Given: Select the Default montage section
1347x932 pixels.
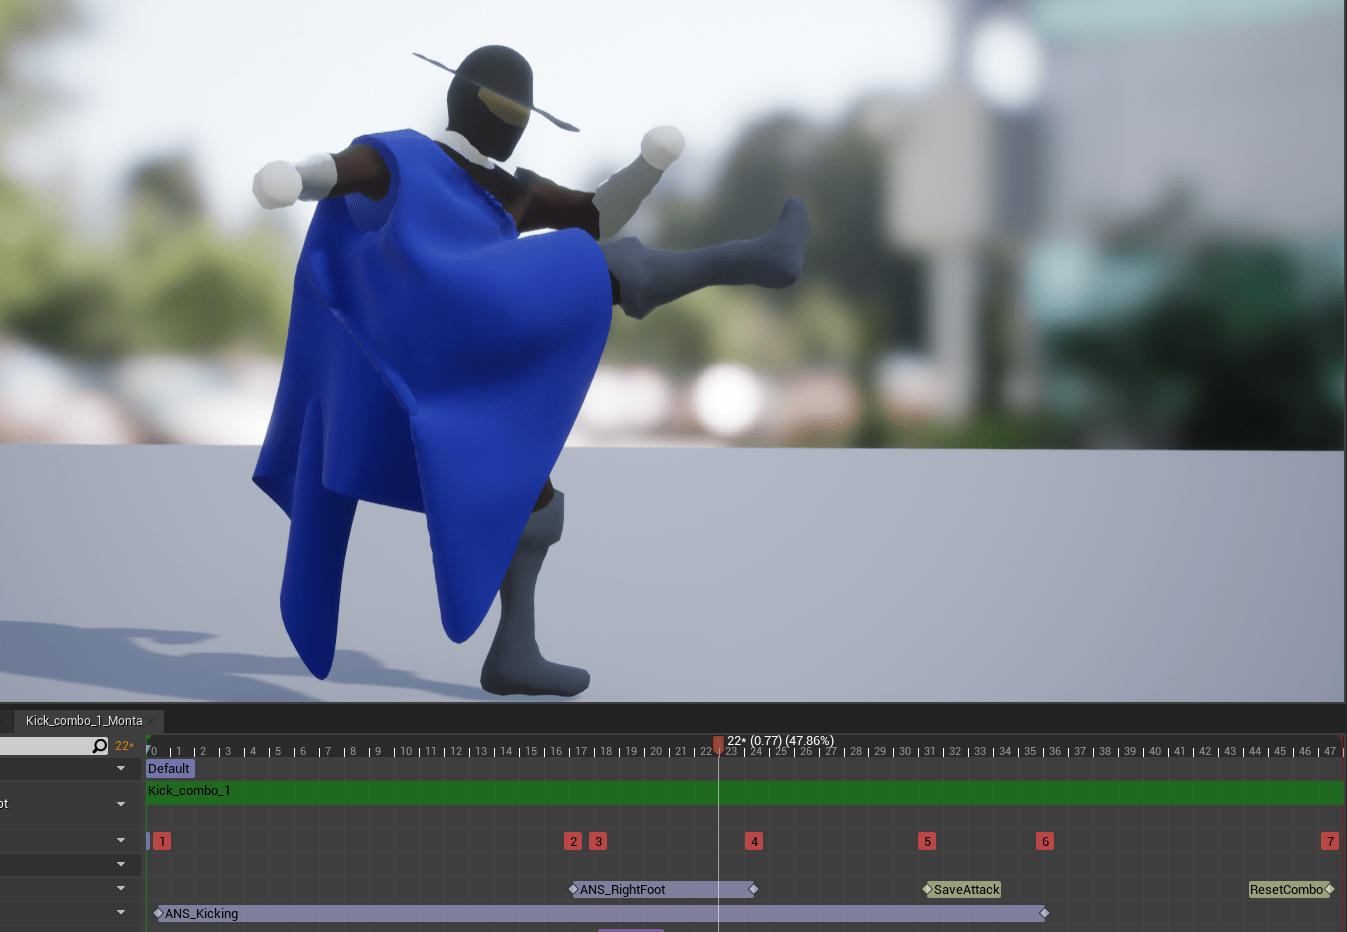Looking at the screenshot, I should coord(169,769).
